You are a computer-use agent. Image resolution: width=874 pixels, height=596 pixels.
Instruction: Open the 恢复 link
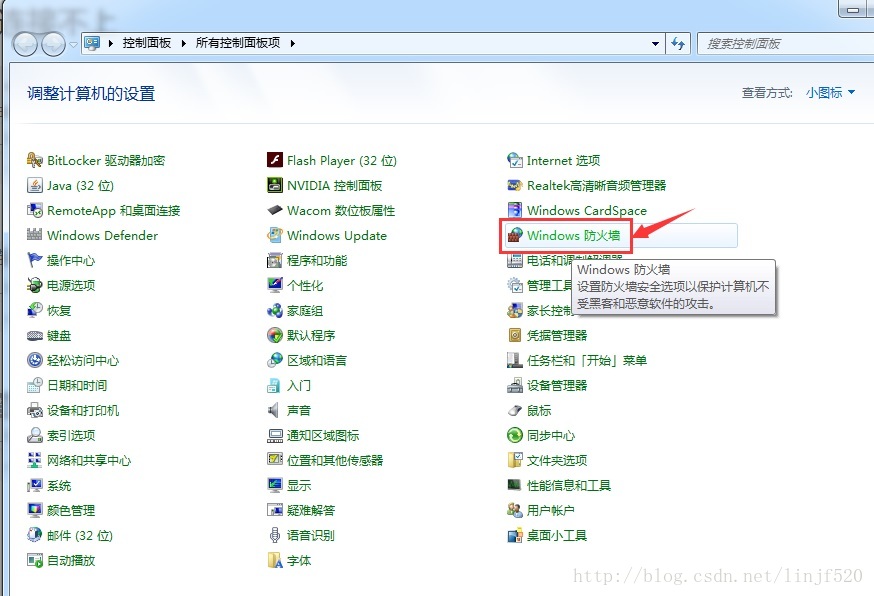point(59,311)
